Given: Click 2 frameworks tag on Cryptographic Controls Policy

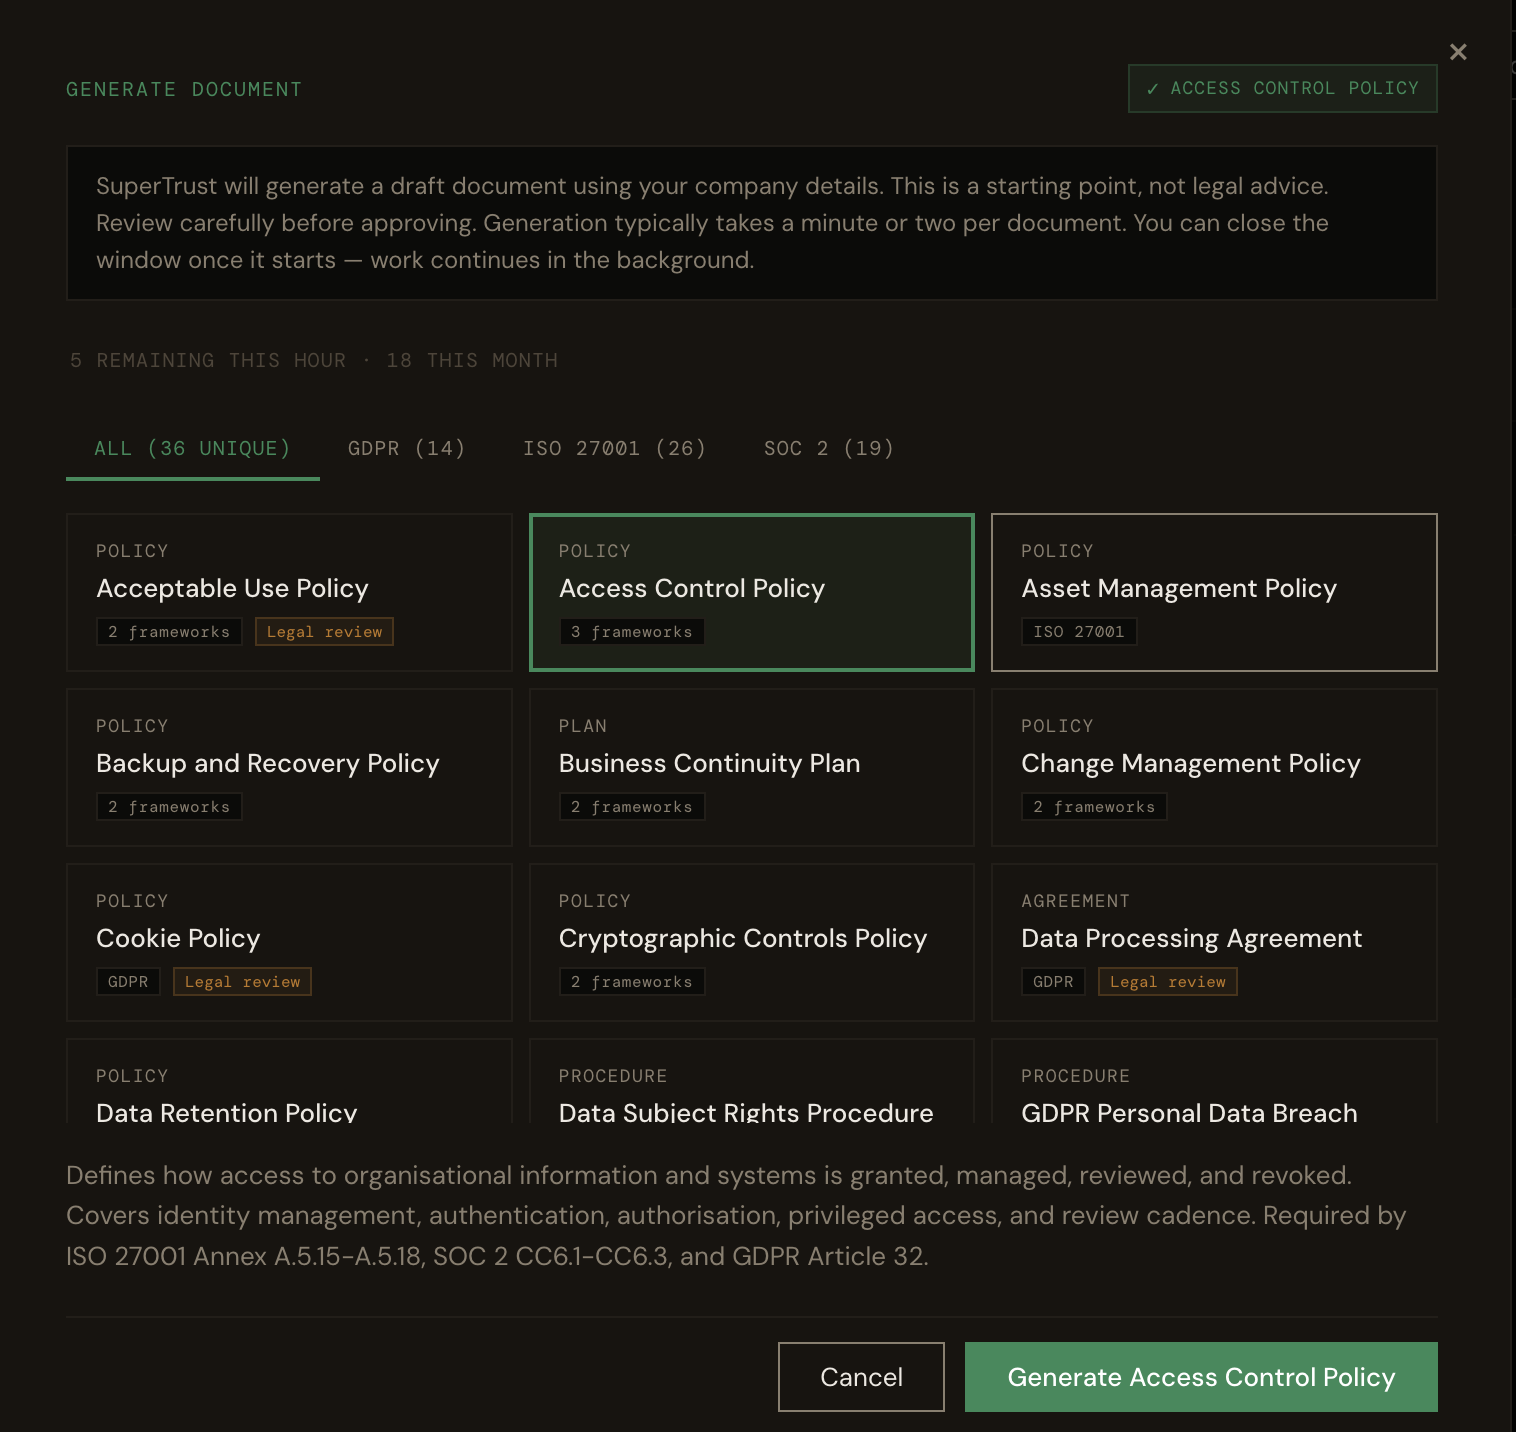Looking at the screenshot, I should pyautogui.click(x=631, y=982).
